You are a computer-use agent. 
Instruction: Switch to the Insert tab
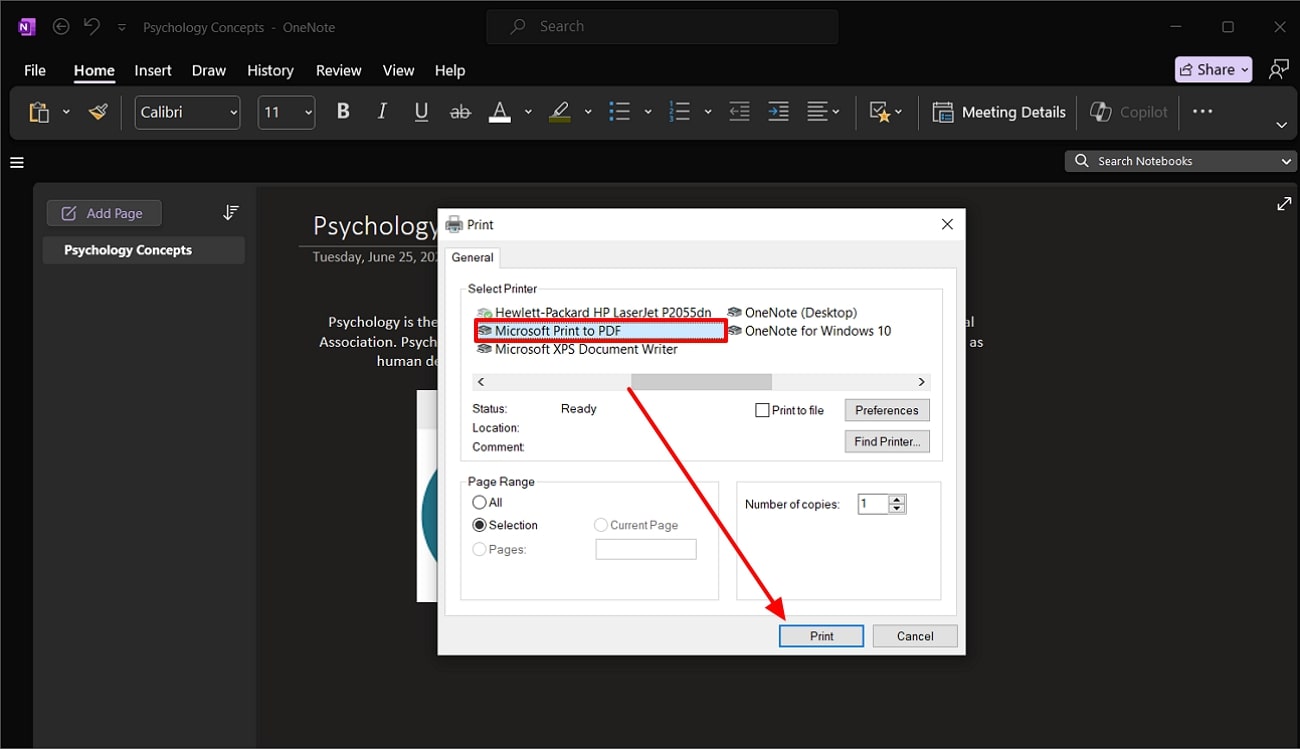click(x=153, y=70)
